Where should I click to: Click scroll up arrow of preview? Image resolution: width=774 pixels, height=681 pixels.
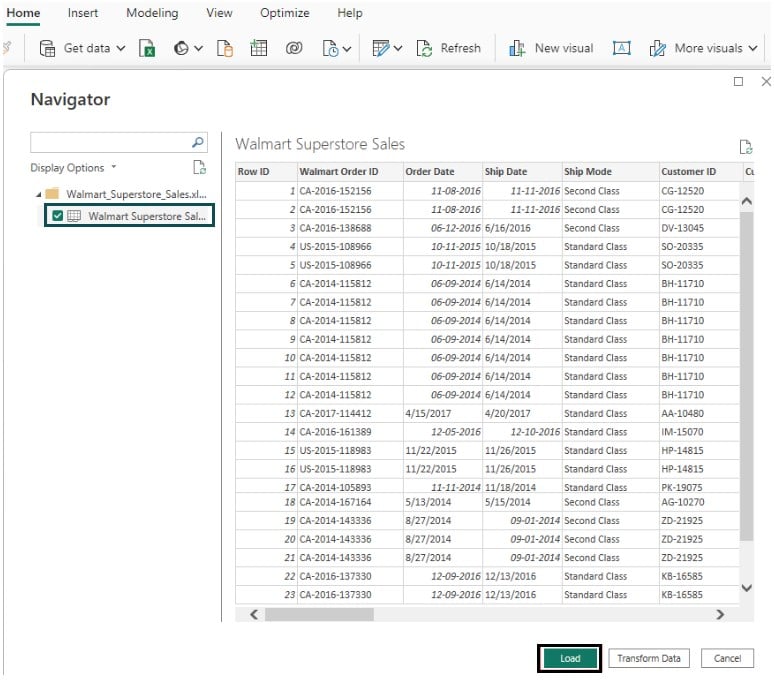click(747, 201)
